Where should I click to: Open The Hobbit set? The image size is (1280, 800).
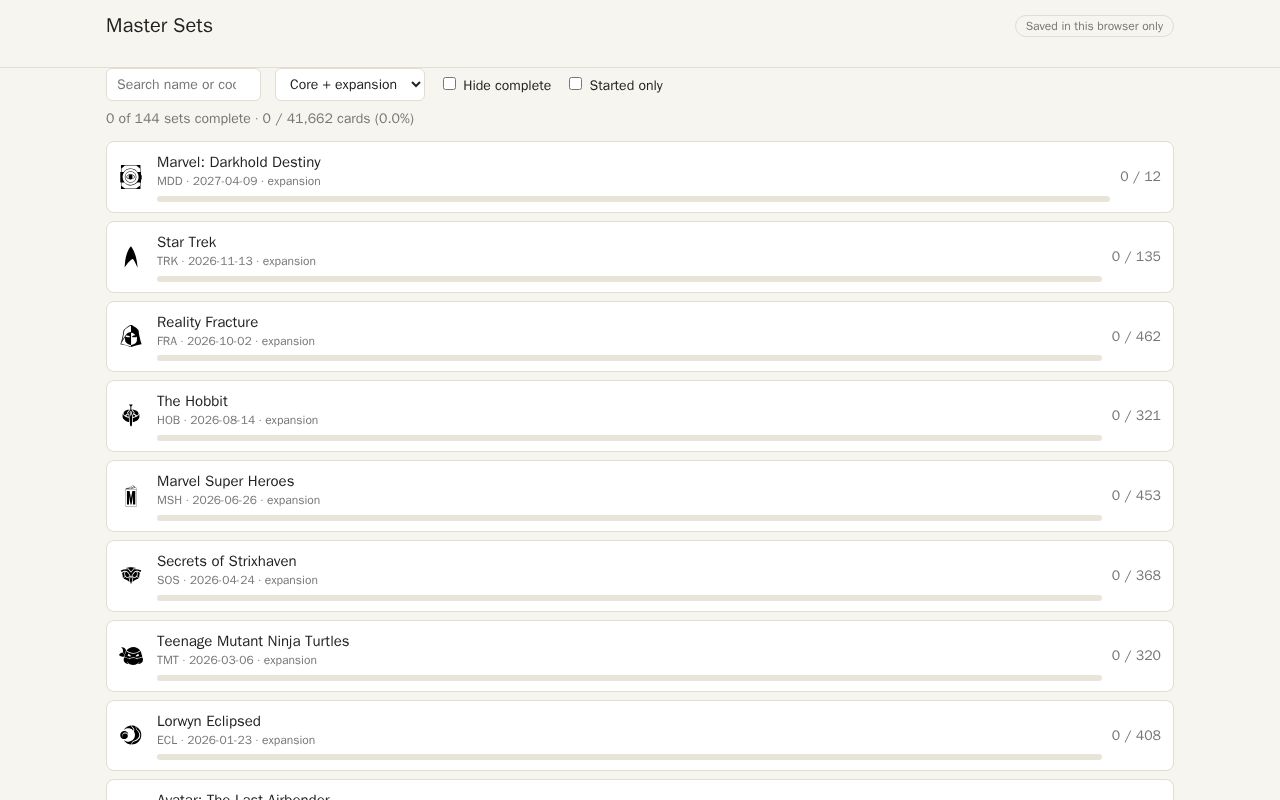coord(640,416)
